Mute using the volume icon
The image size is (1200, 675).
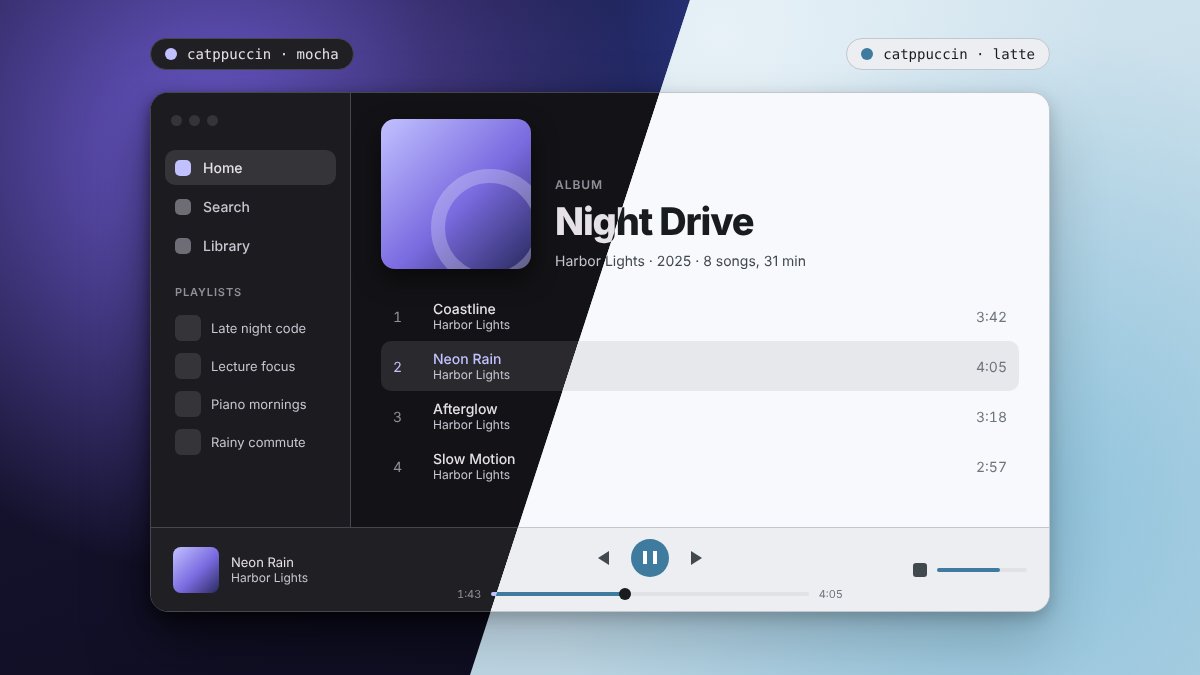coord(920,570)
